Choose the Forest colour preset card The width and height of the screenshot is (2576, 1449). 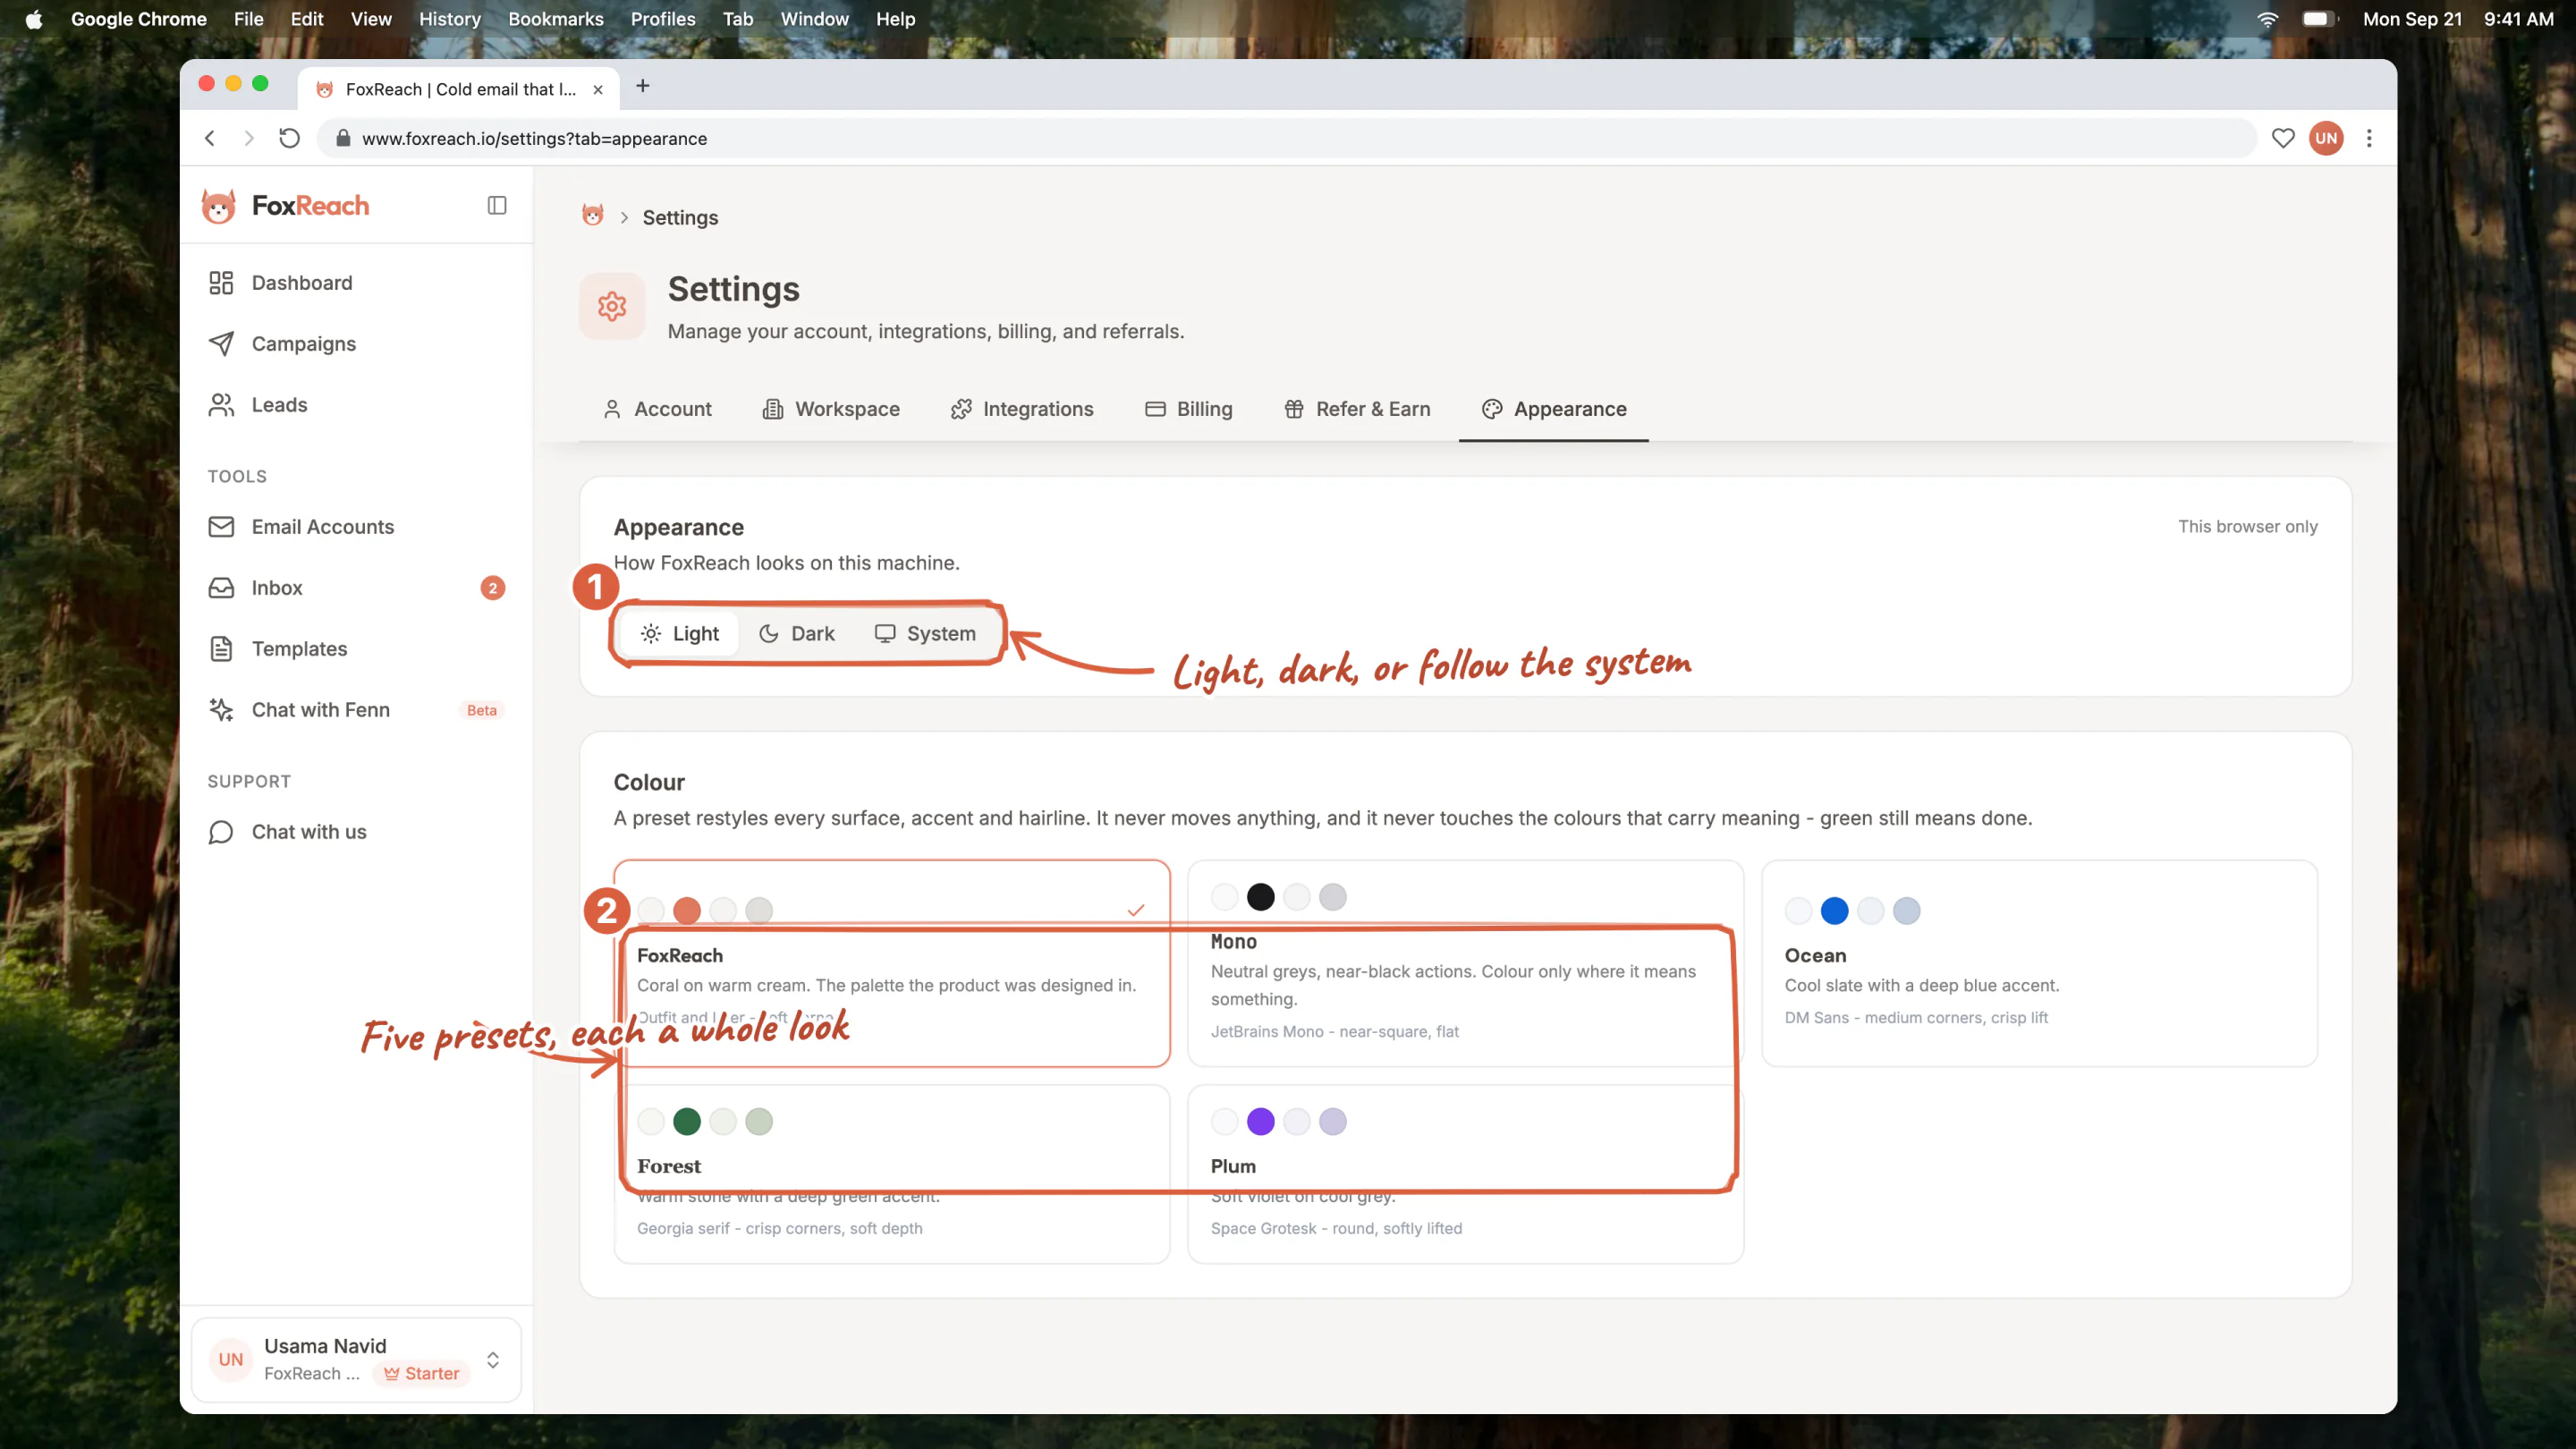(892, 1174)
